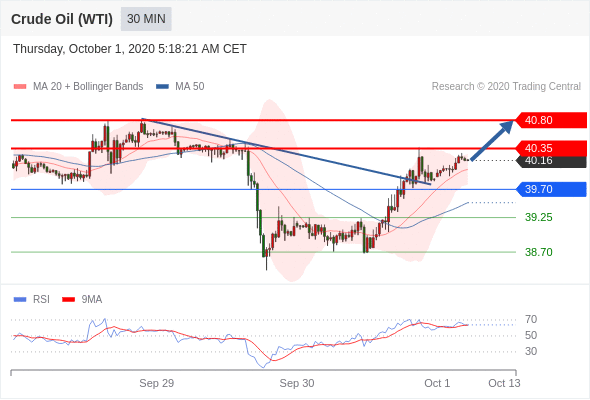The width and height of the screenshot is (590, 400).
Task: Click the Crude Oil (WTI) title
Action: click(x=62, y=19)
